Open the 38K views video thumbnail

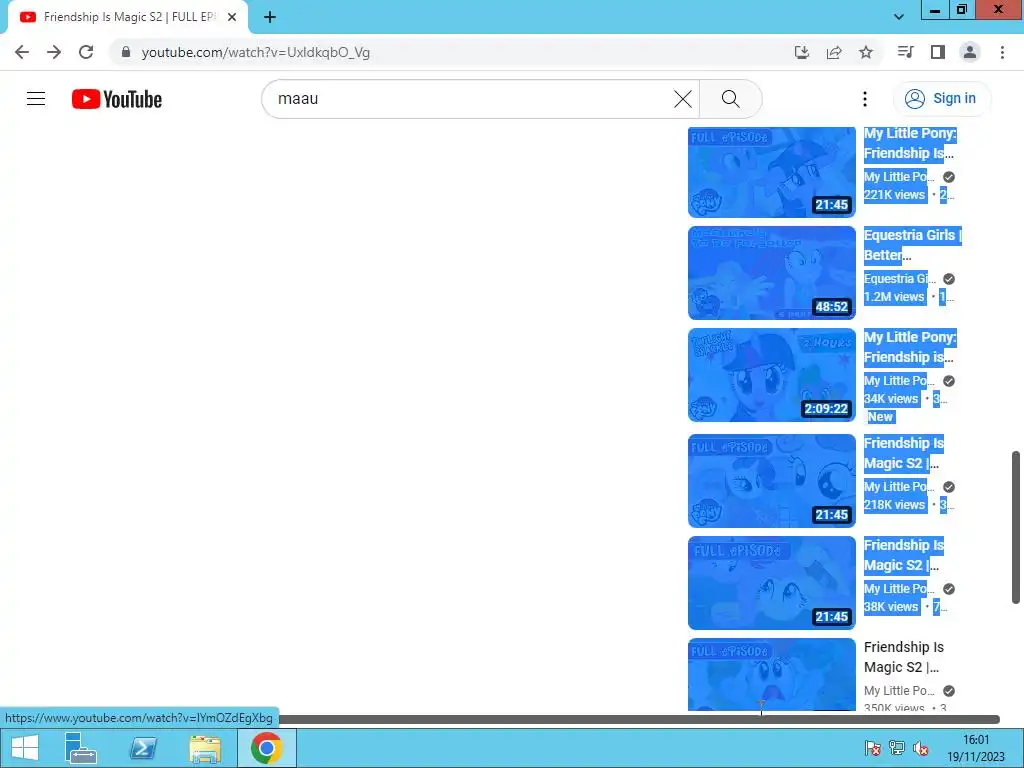click(771, 583)
